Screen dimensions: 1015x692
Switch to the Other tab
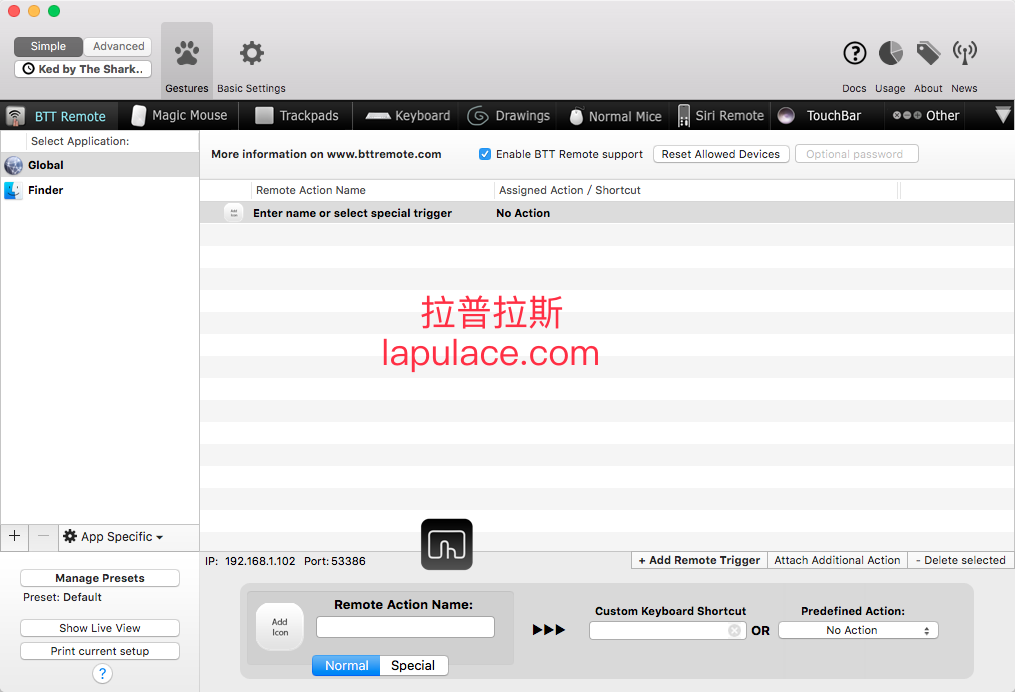pyautogui.click(x=926, y=116)
